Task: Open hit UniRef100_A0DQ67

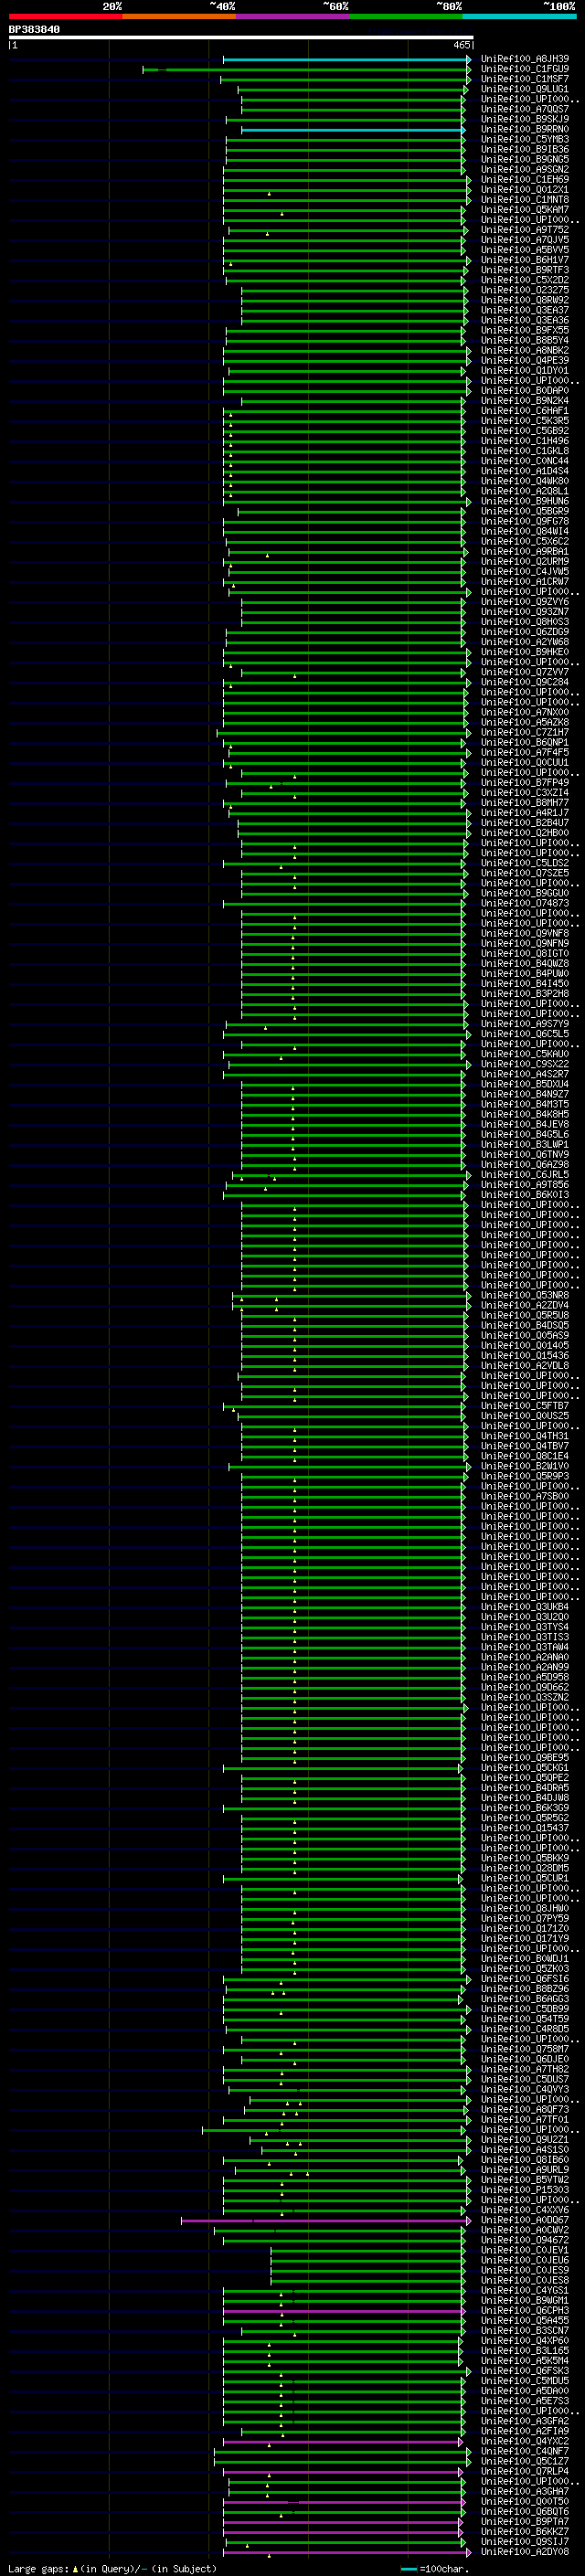Action: point(525,2220)
